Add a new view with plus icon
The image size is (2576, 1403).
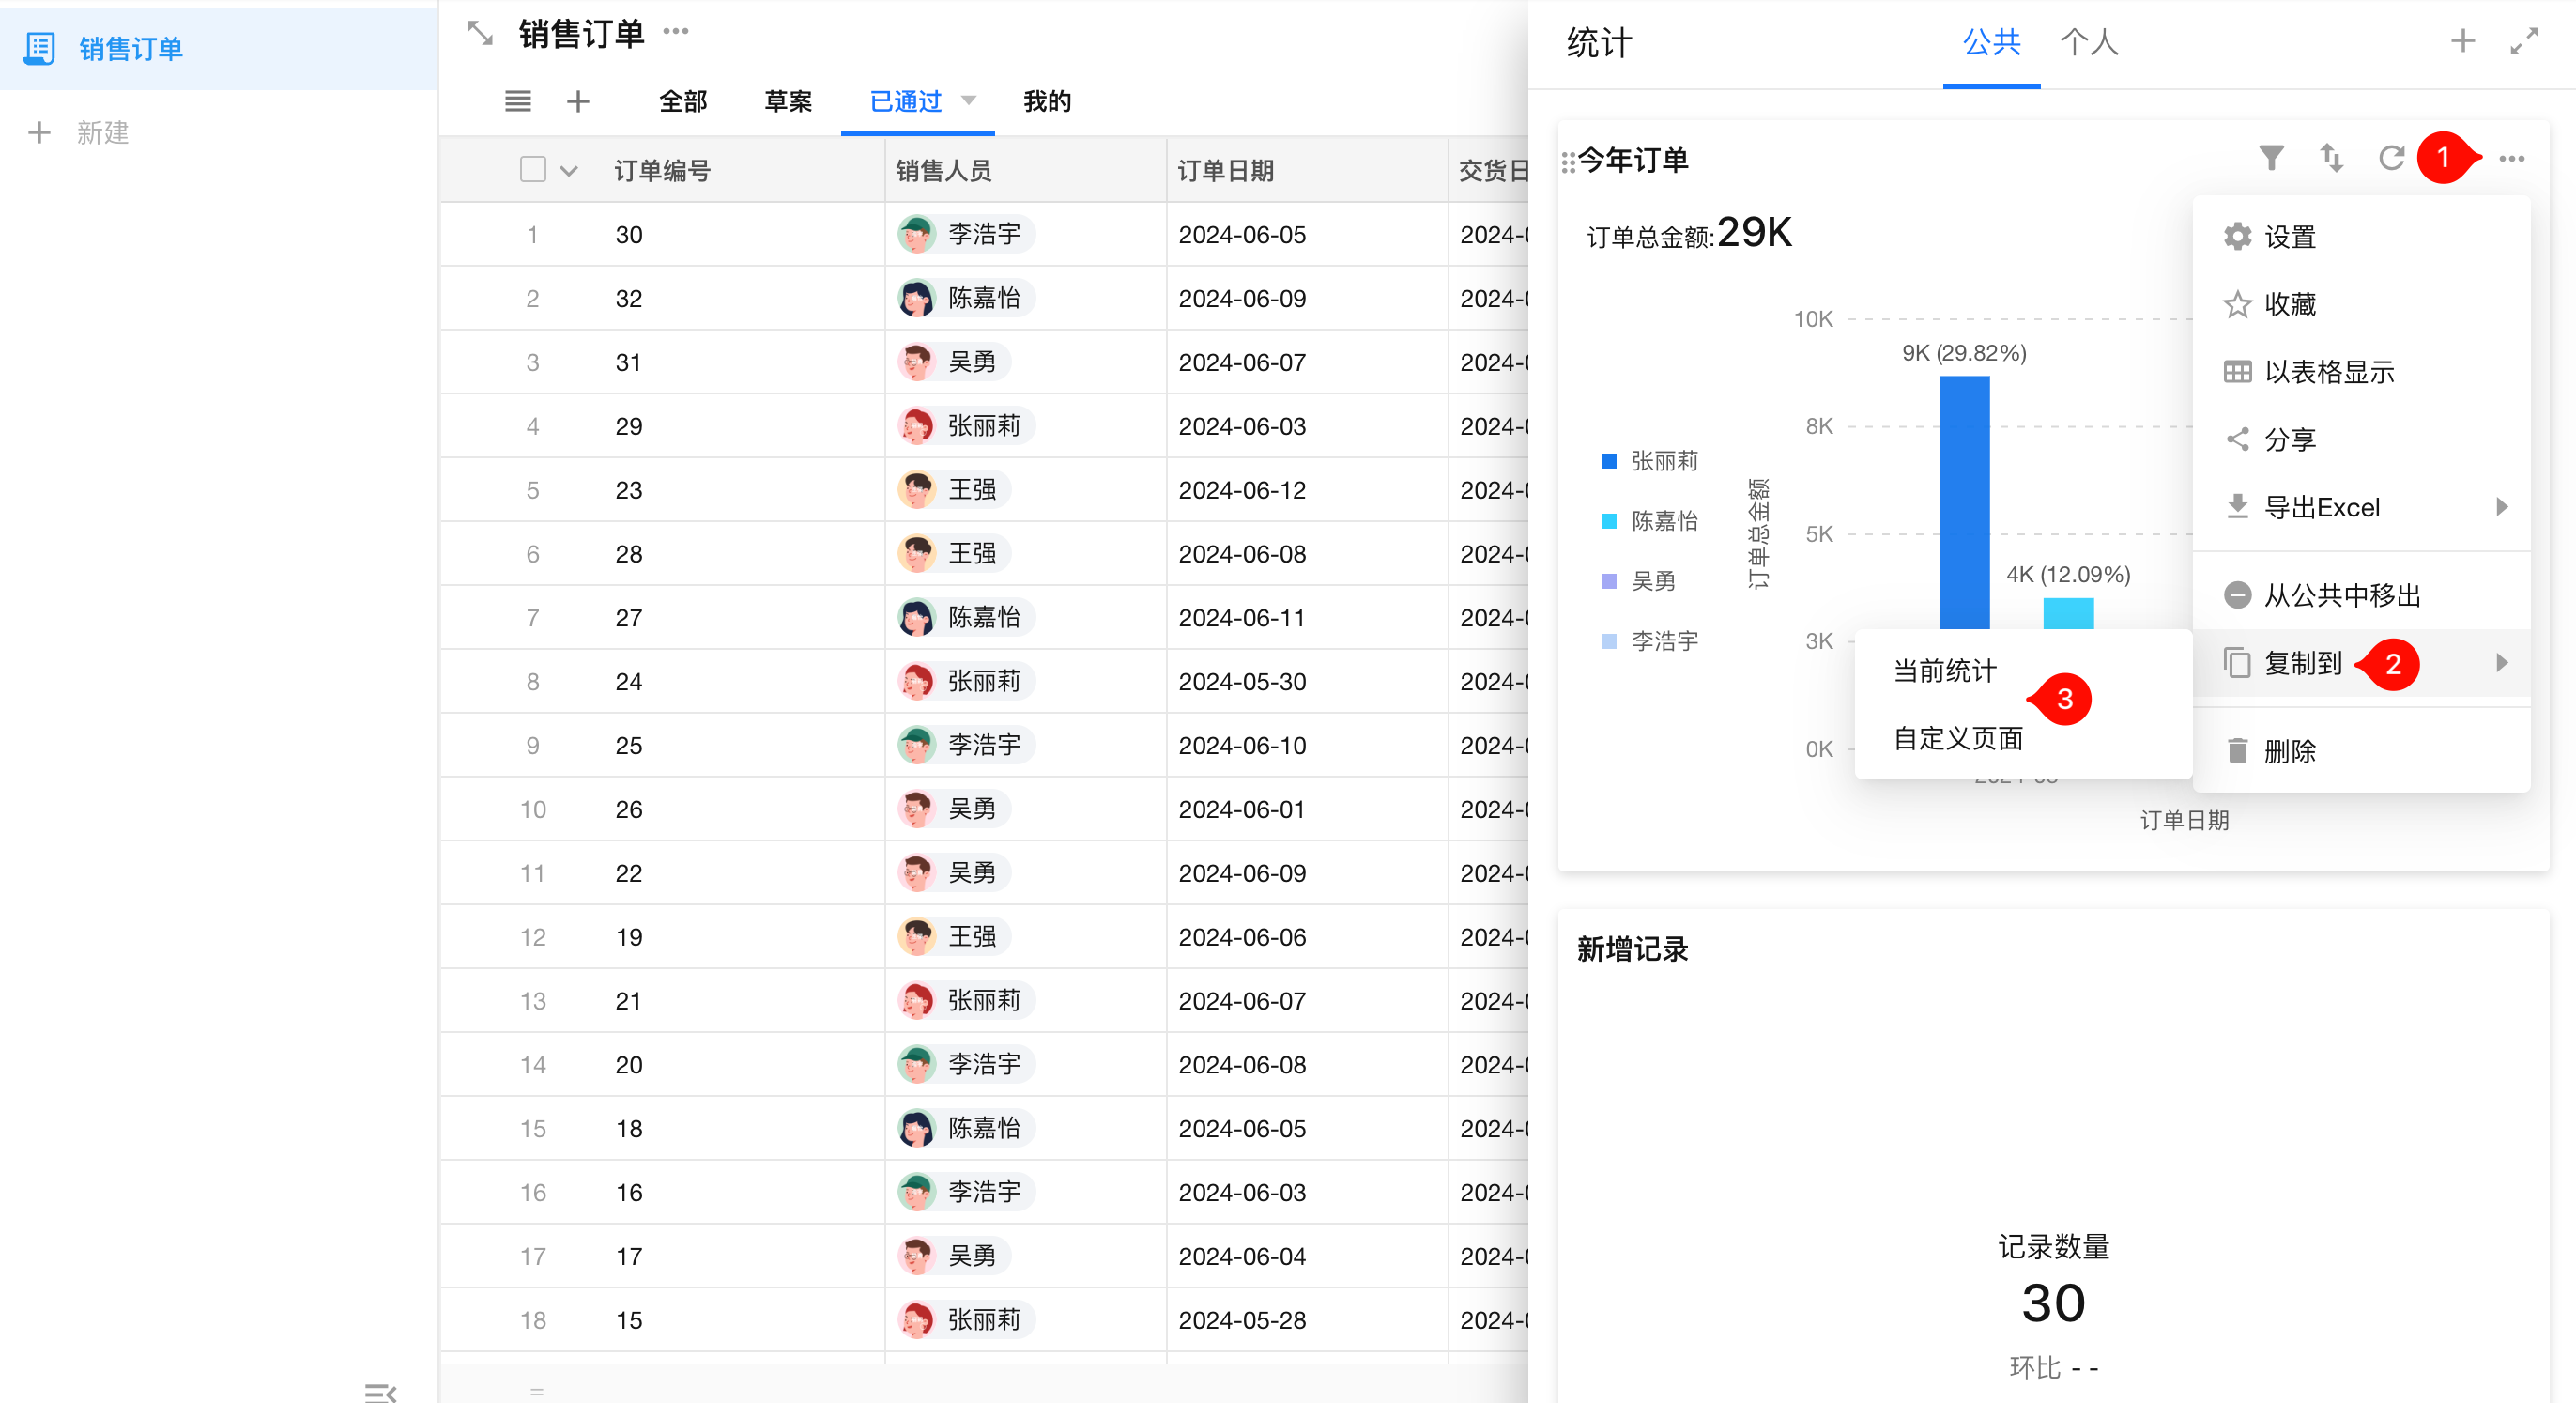pyautogui.click(x=578, y=101)
